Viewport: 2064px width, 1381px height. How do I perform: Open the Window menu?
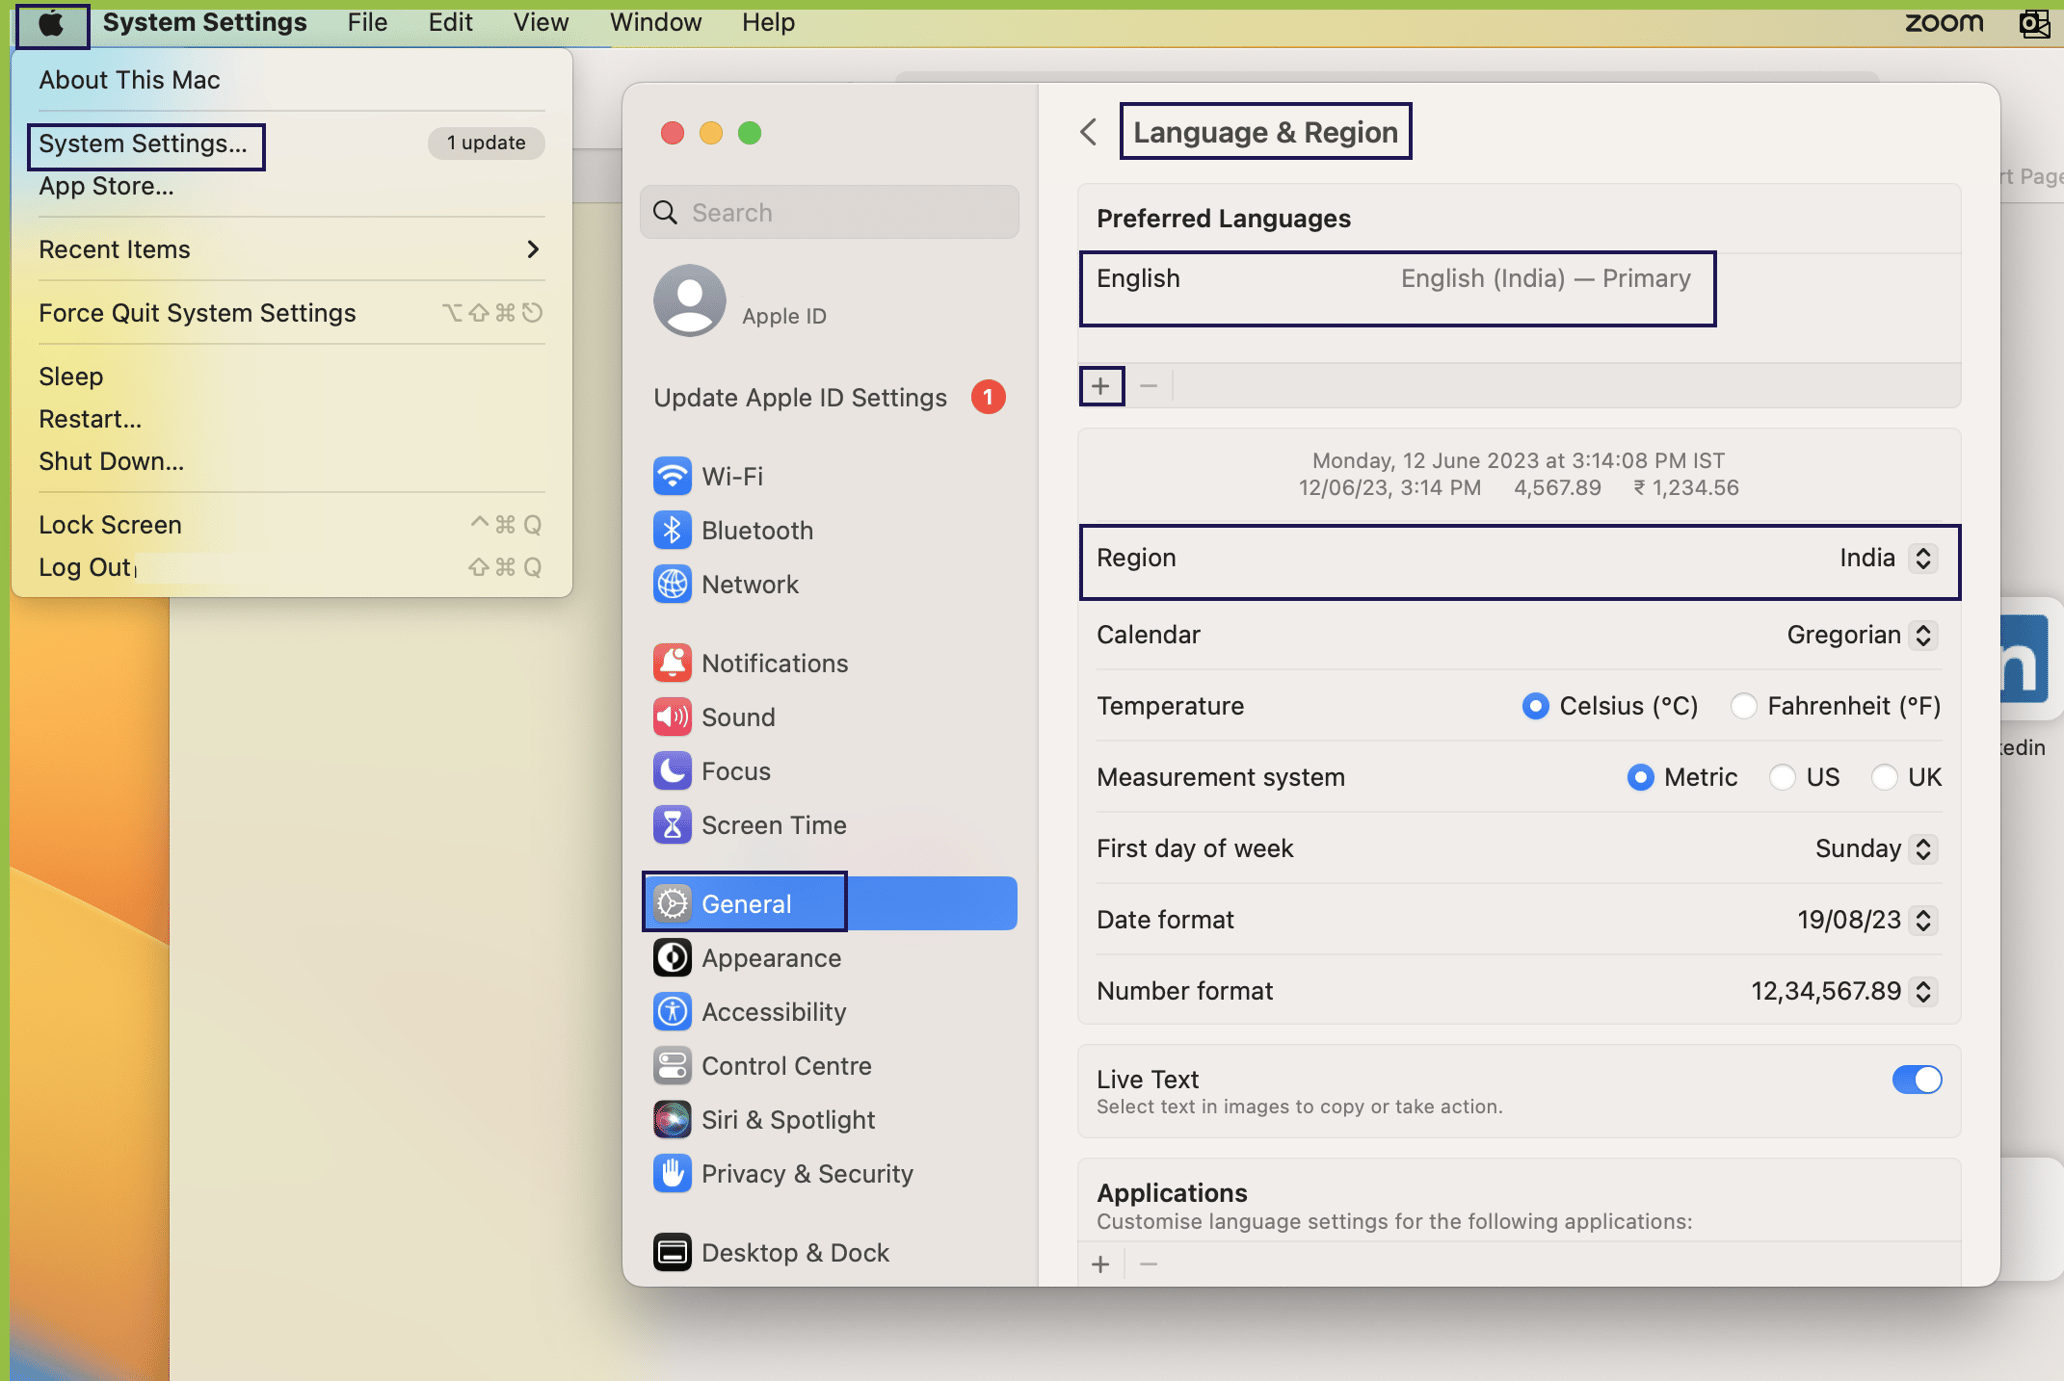point(654,21)
